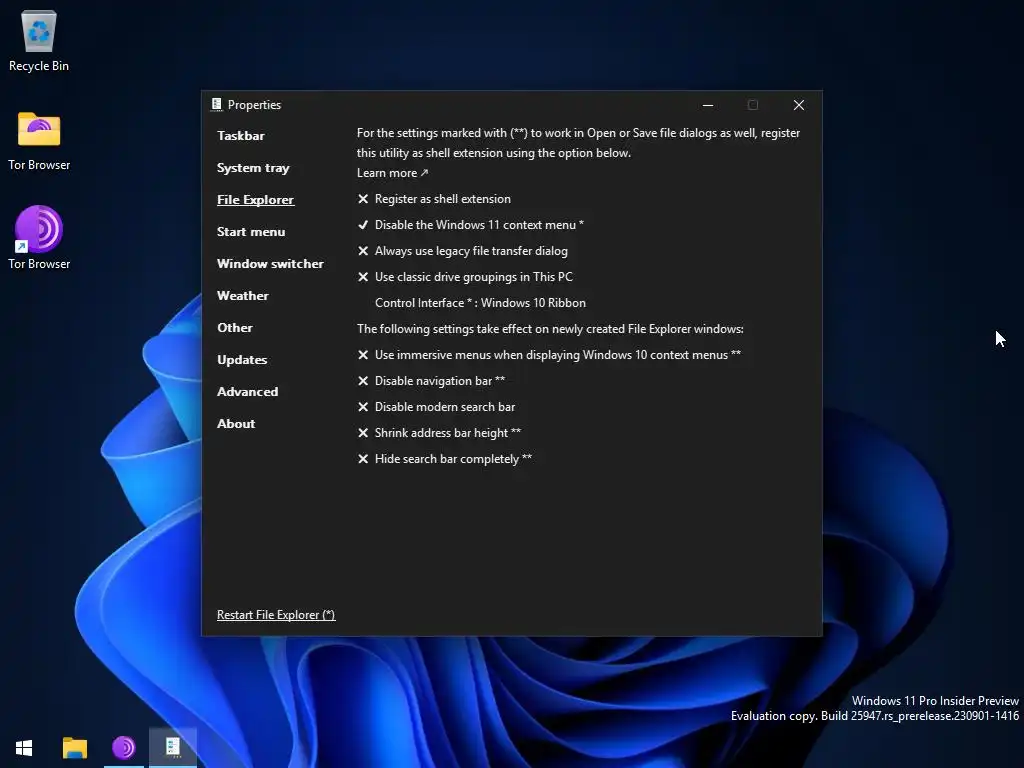Toggle Disable modern search bar option
Image resolution: width=1024 pixels, height=768 pixels.
pyautogui.click(x=436, y=407)
